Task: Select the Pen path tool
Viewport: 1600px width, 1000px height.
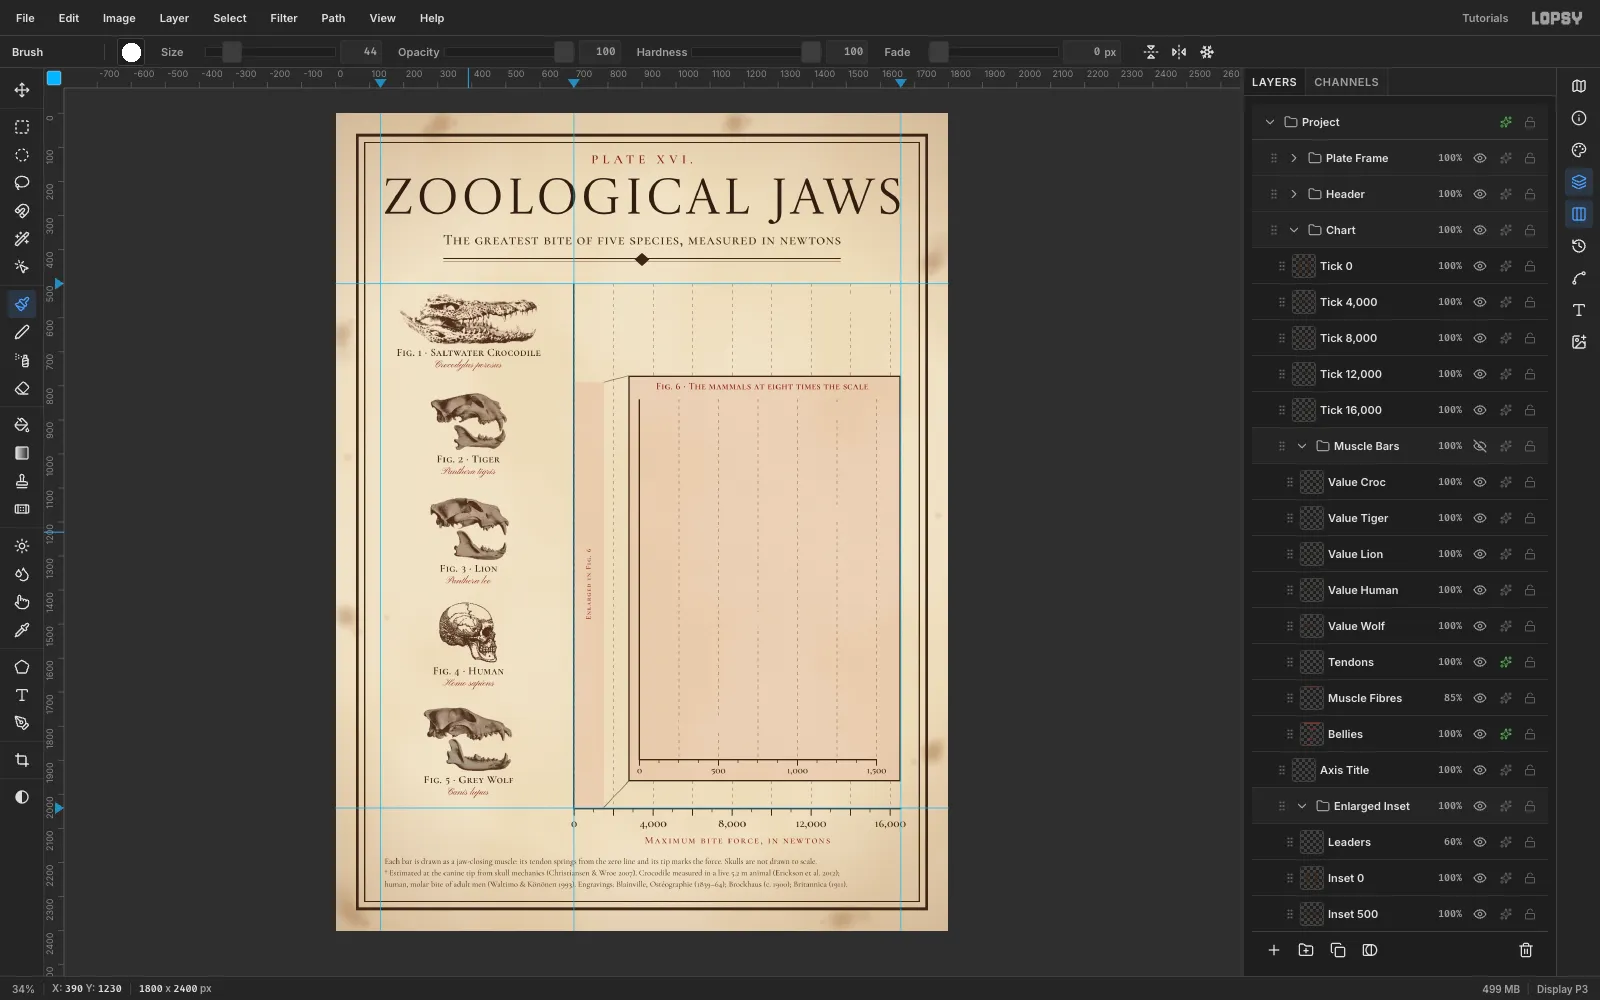Action: 21,723
